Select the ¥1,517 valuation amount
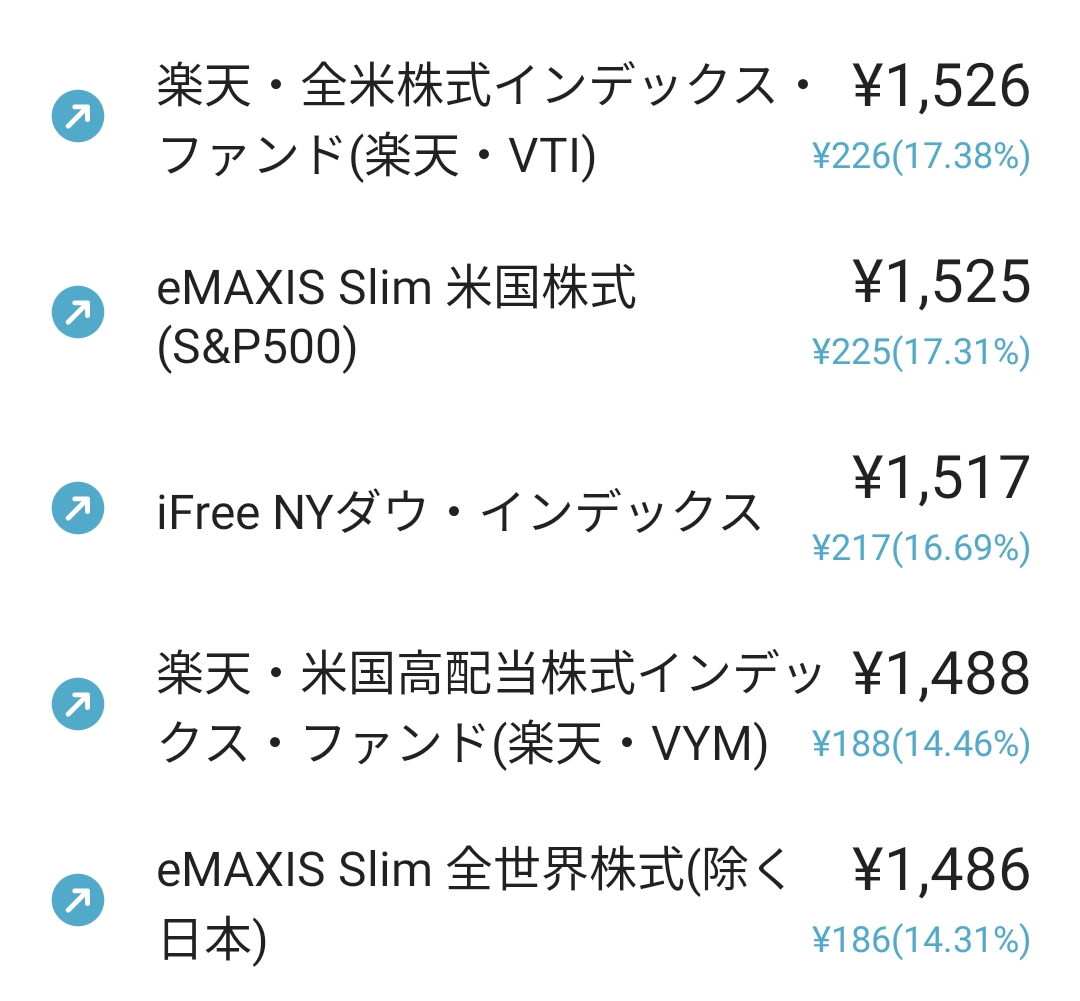 tap(942, 478)
